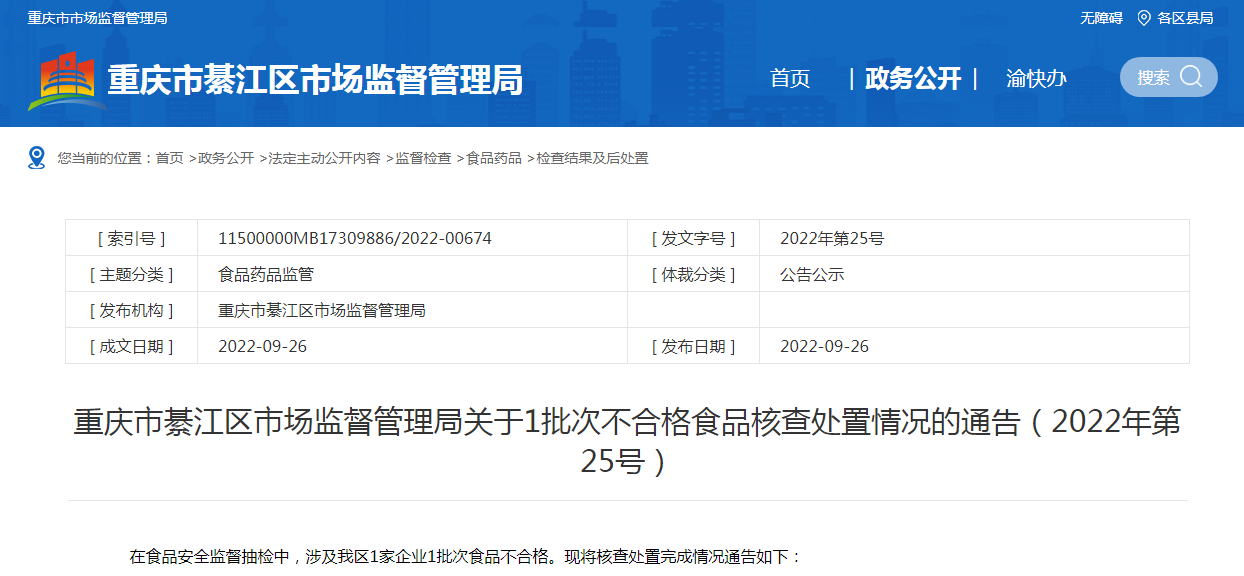Open the 首页 navigation menu item
This screenshot has width=1244, height=576.
[790, 79]
